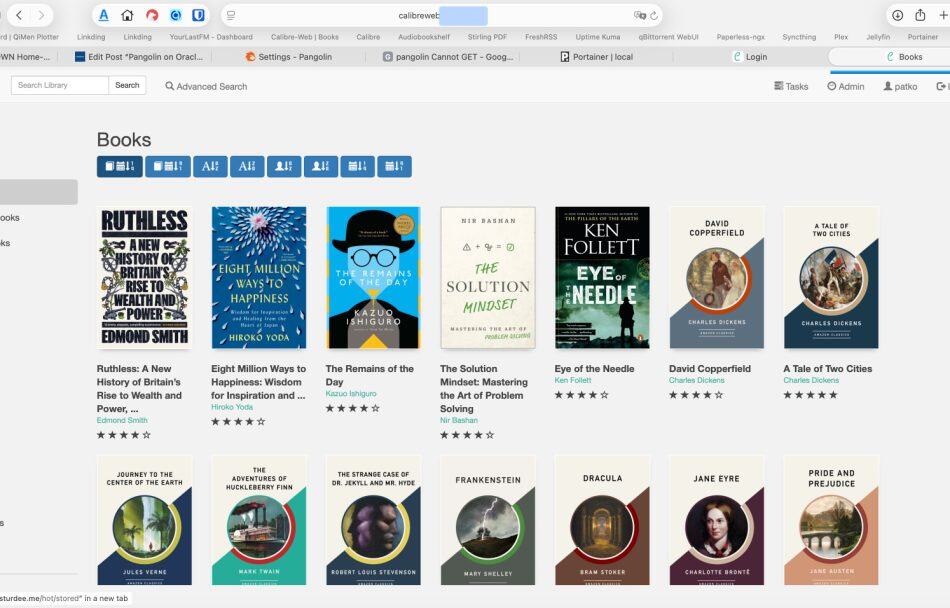Select author Charles Dickens under David Copperfield
Image resolution: width=950 pixels, height=608 pixels.
[x=697, y=381]
